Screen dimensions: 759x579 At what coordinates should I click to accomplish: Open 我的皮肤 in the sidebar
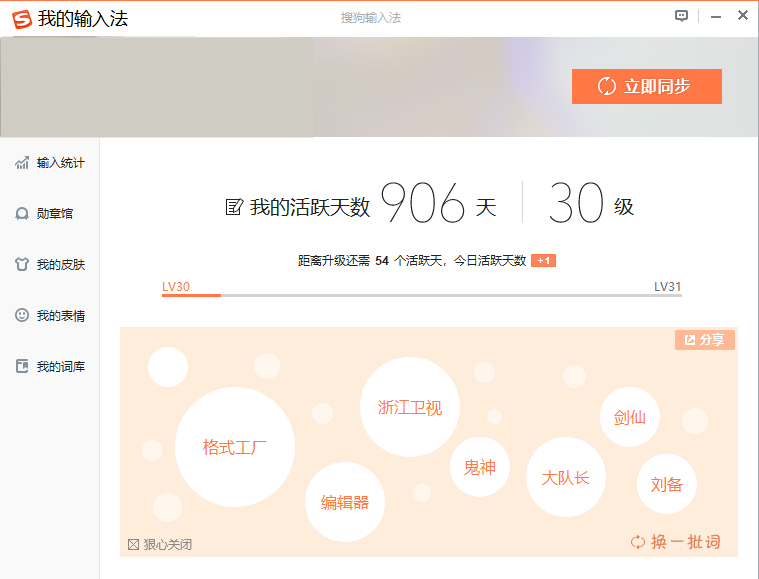tap(50, 265)
